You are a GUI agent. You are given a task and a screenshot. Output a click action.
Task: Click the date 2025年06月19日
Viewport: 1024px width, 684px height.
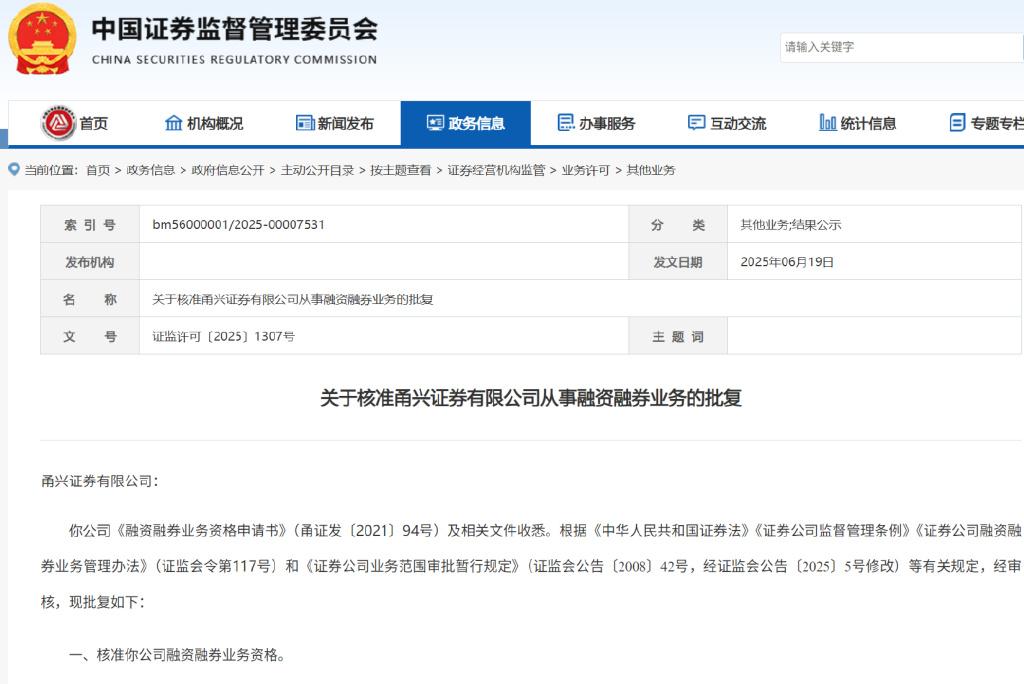tap(787, 262)
